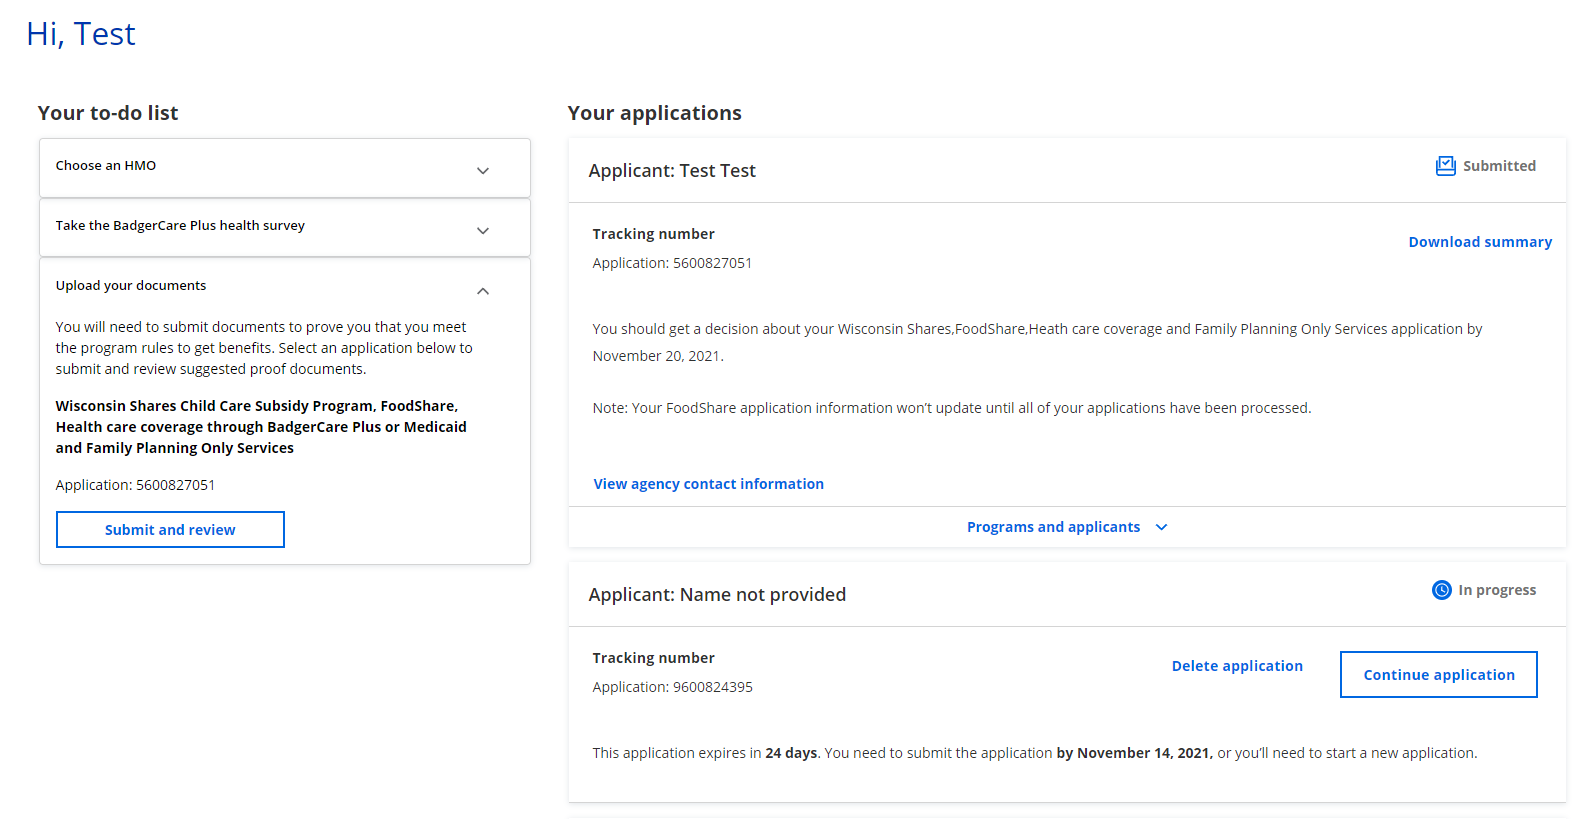Click the In progress clock icon
The height and width of the screenshot is (819, 1588).
1441,590
